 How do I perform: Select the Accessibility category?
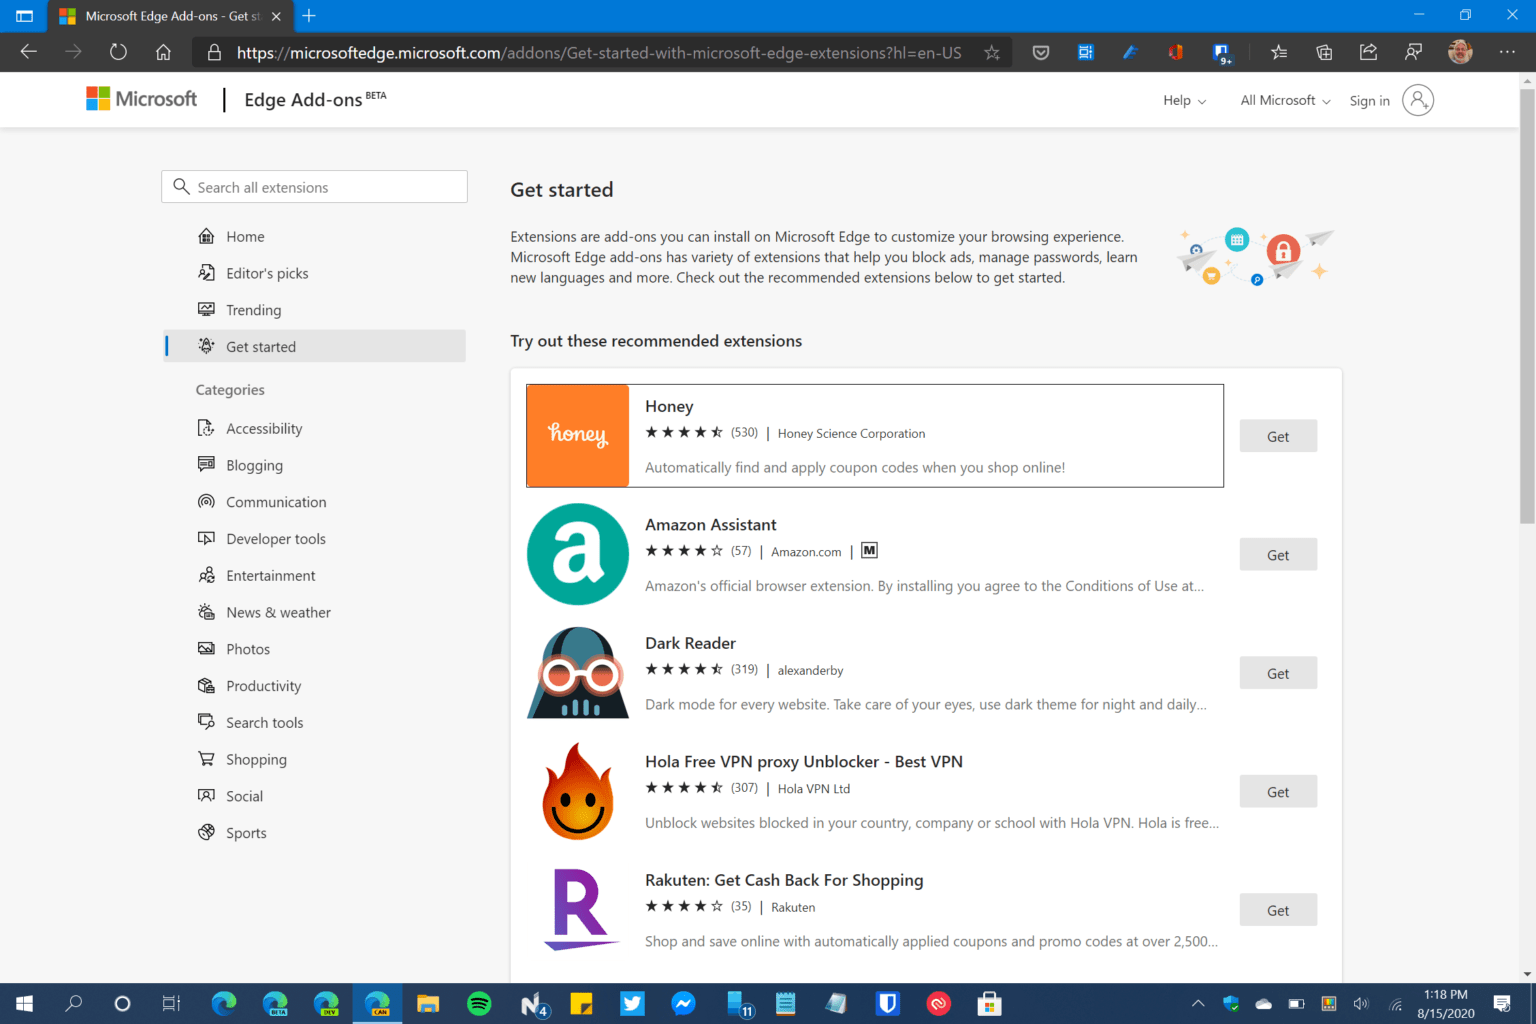click(x=264, y=428)
